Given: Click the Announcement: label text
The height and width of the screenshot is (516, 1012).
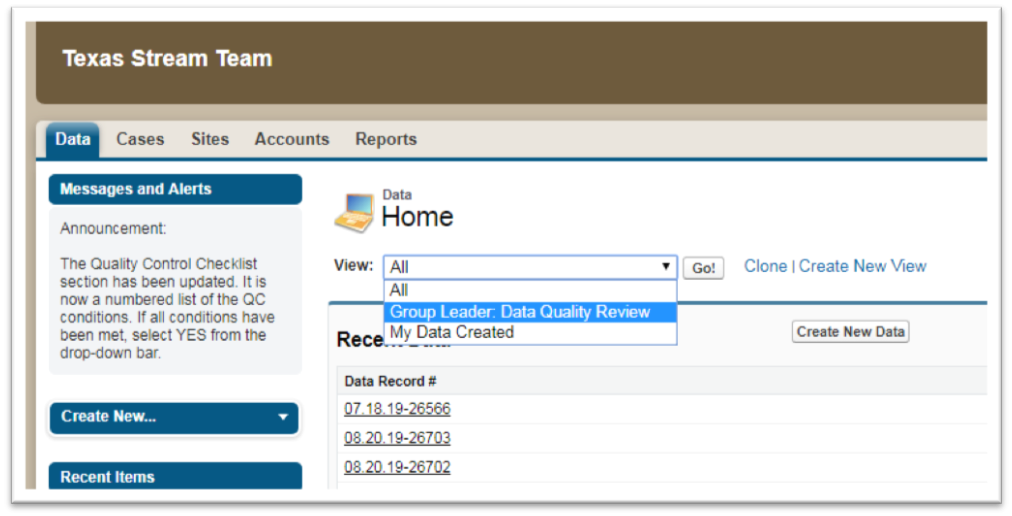Looking at the screenshot, I should 113,229.
